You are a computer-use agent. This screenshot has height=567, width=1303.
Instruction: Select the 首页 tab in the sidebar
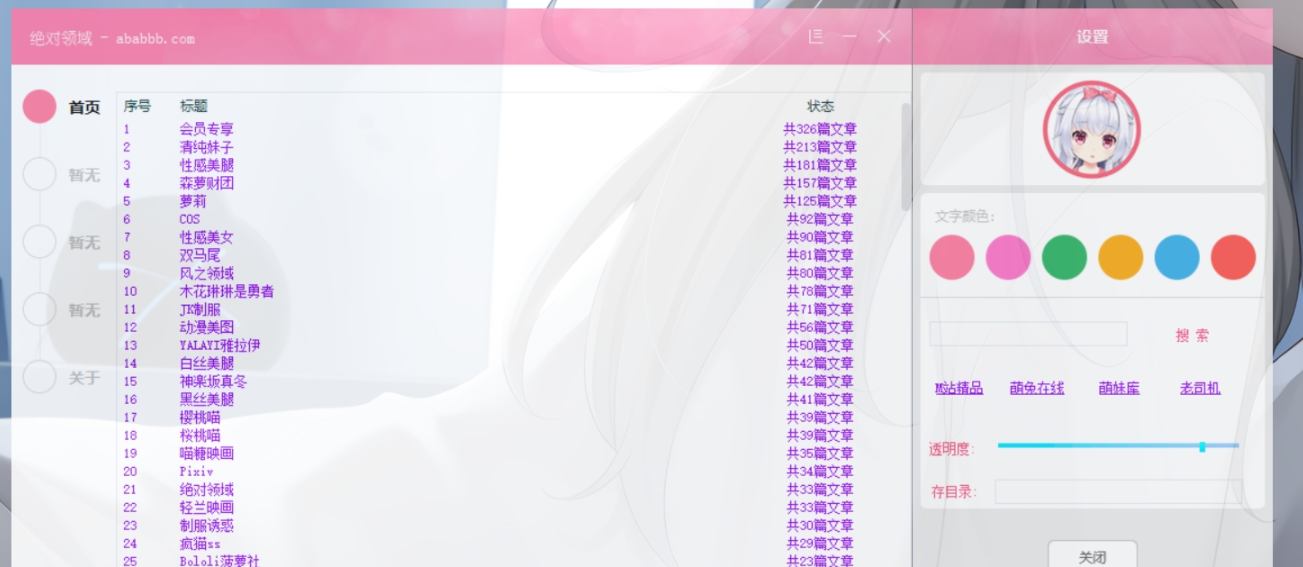[84, 107]
